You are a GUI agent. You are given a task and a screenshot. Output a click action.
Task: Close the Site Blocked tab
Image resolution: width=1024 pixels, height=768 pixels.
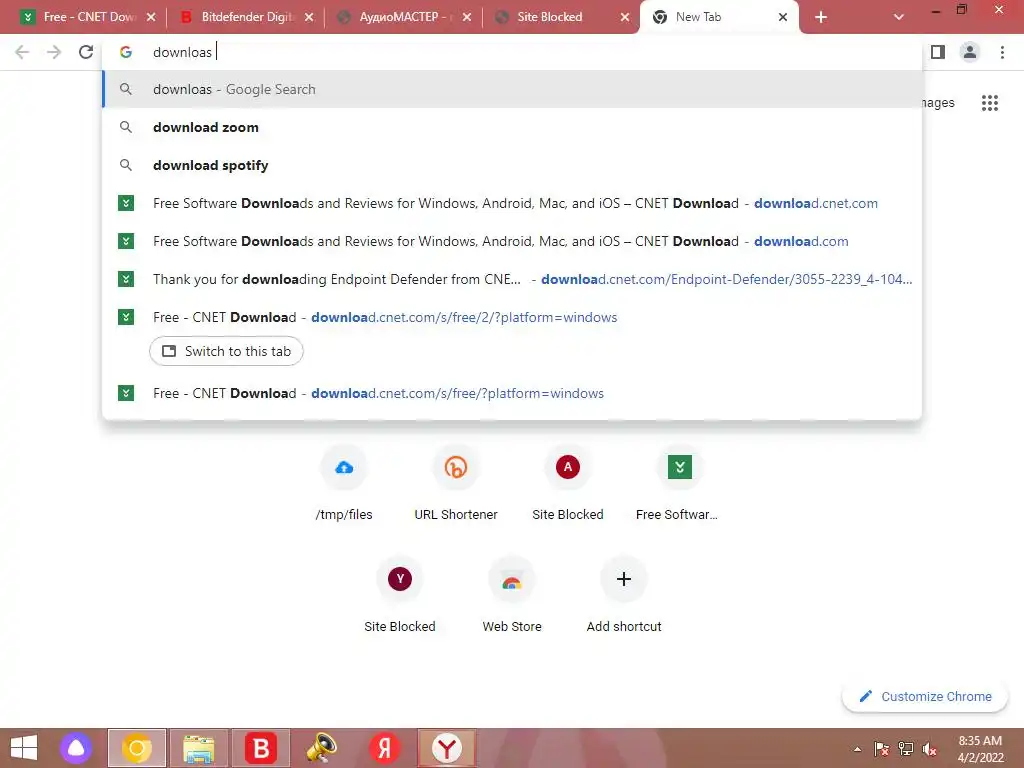pos(625,18)
